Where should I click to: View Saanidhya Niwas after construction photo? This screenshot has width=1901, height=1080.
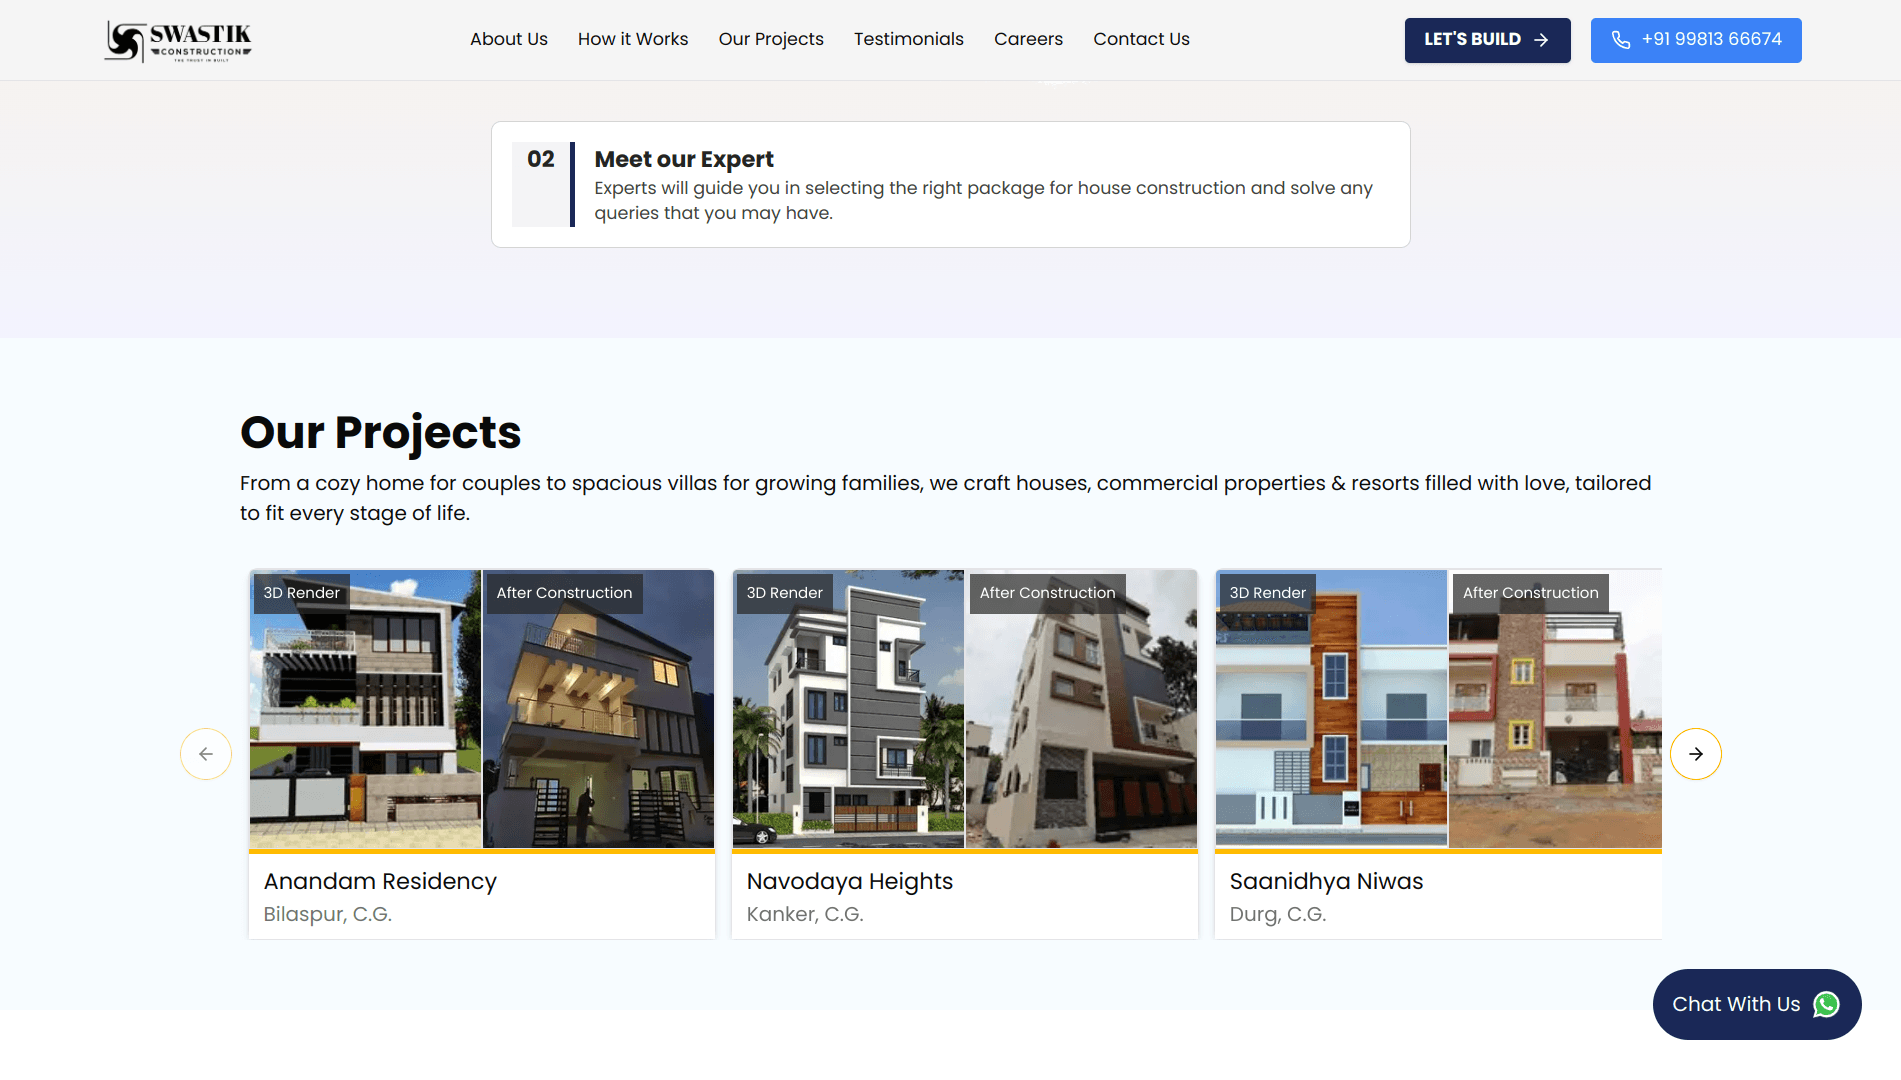tap(1554, 710)
